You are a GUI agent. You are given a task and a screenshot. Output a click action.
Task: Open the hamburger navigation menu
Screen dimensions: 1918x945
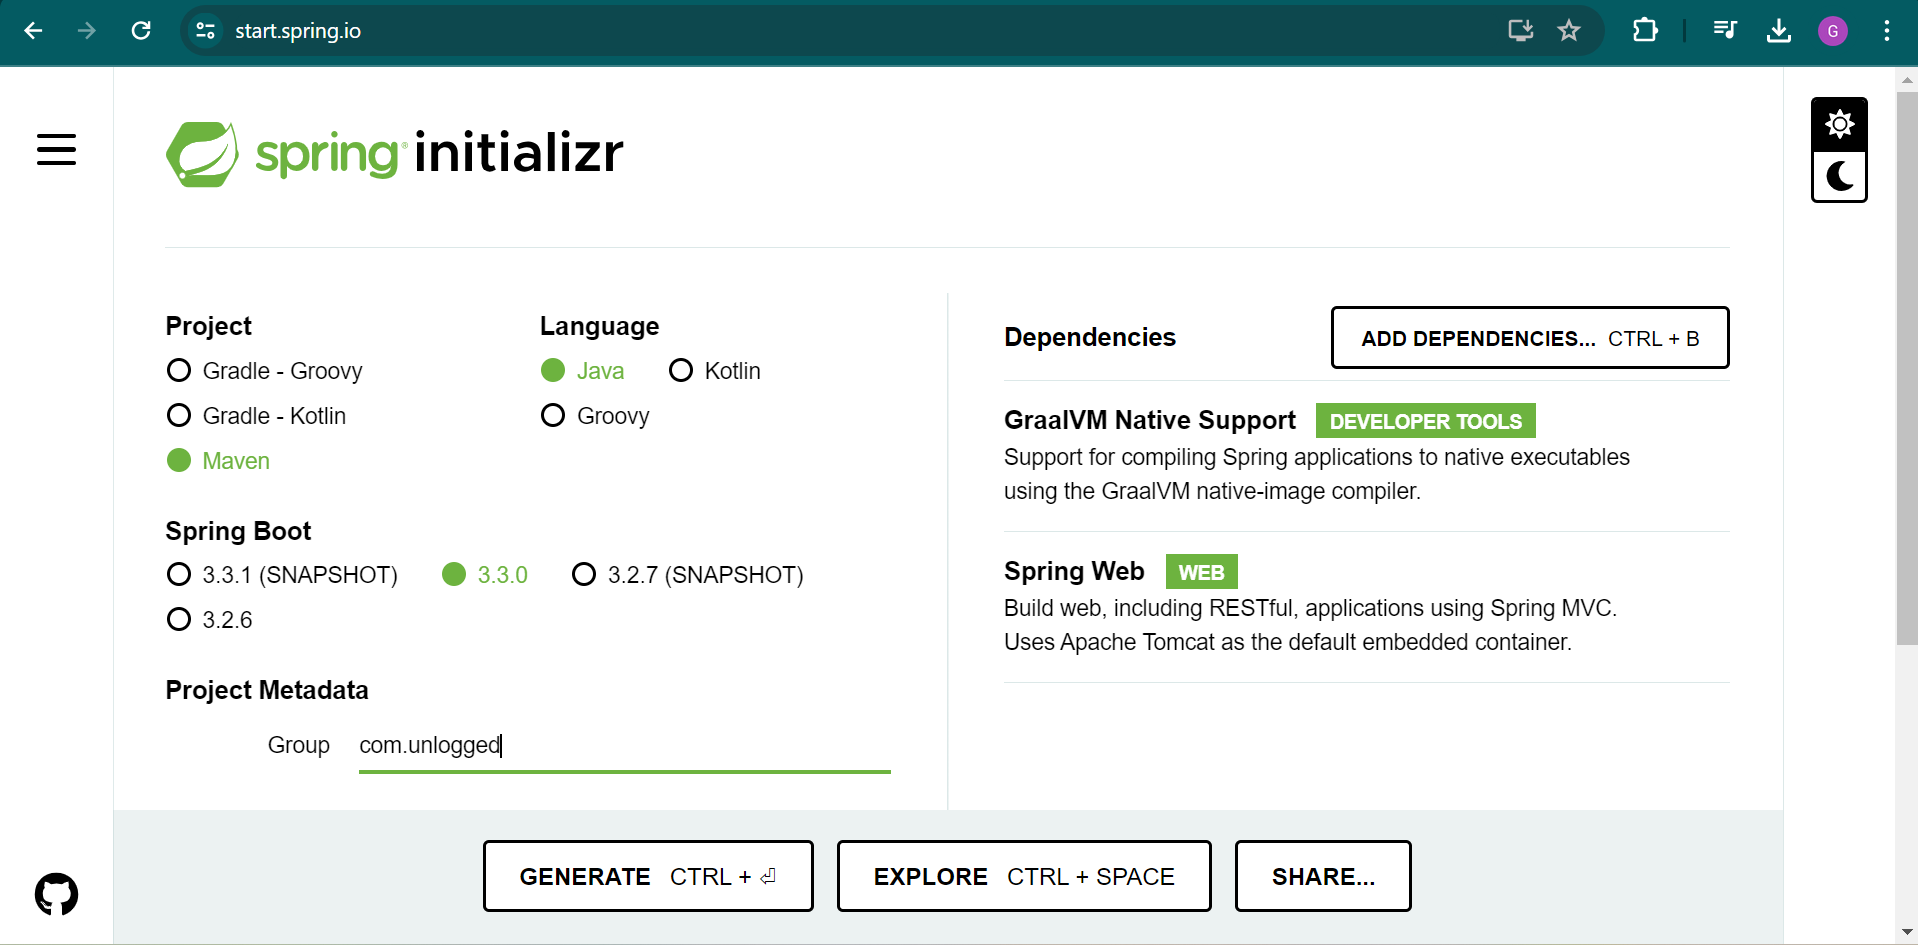pos(56,150)
